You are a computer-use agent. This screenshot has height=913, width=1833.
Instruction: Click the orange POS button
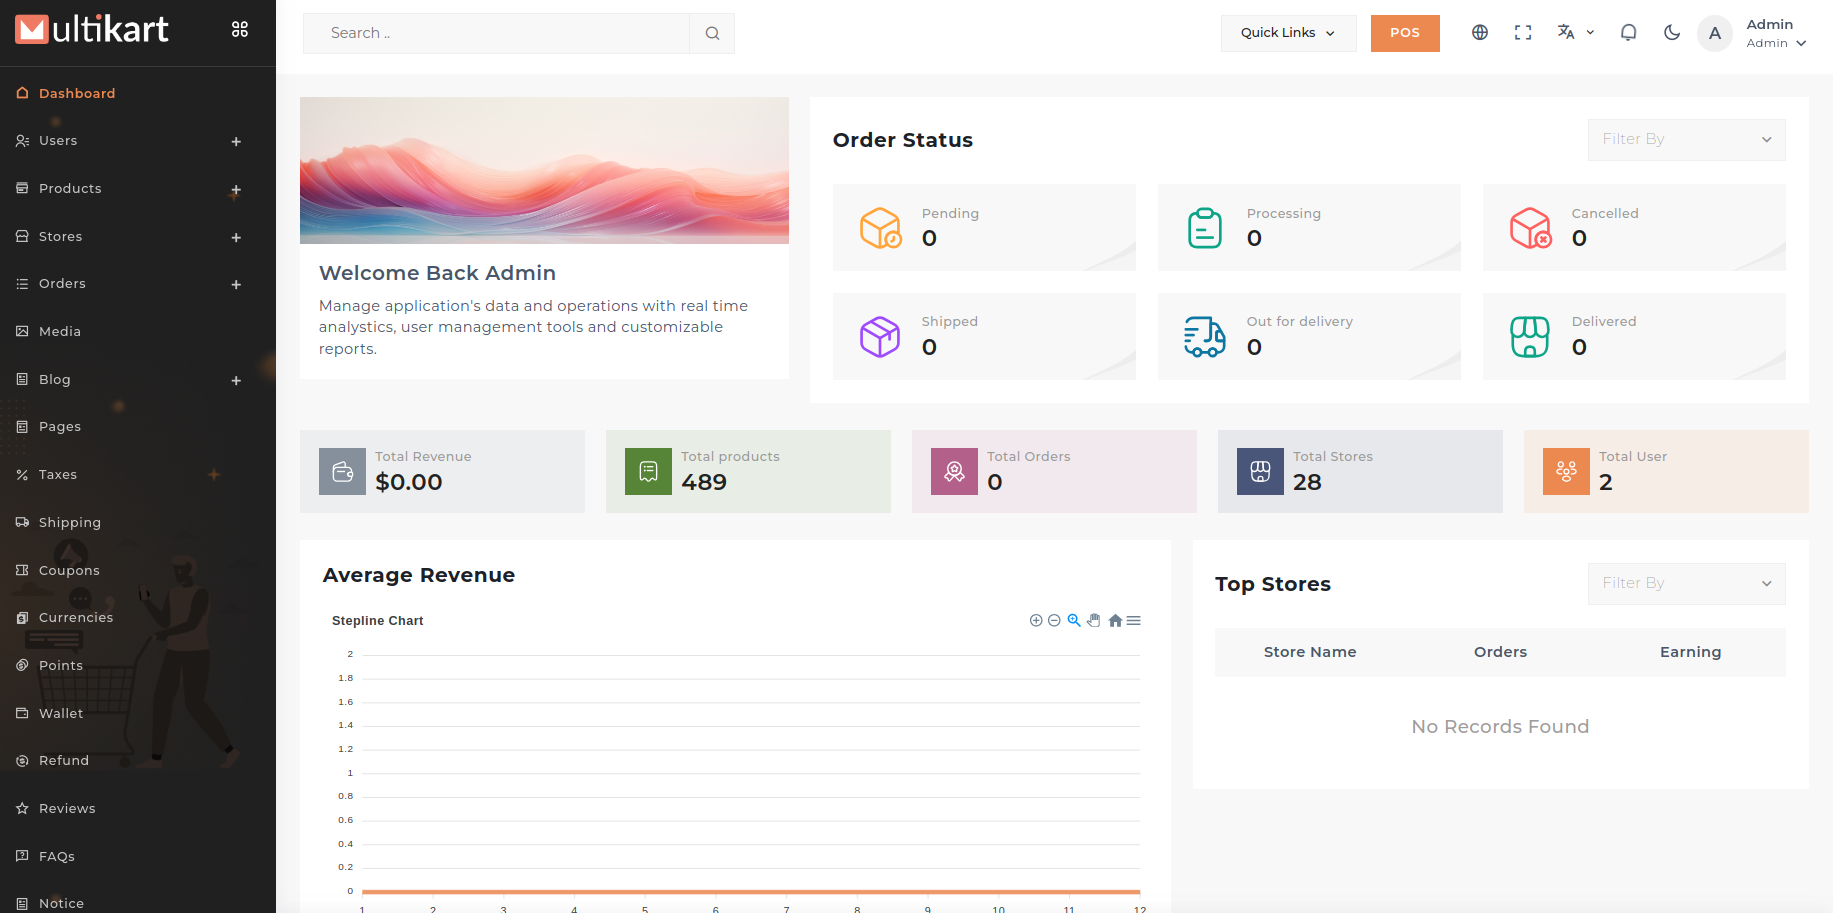coord(1404,33)
